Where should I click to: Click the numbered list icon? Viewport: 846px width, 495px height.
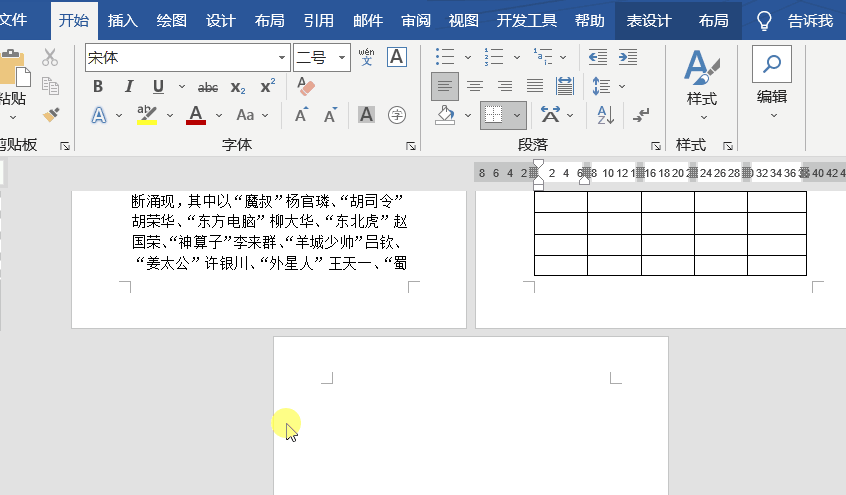494,57
